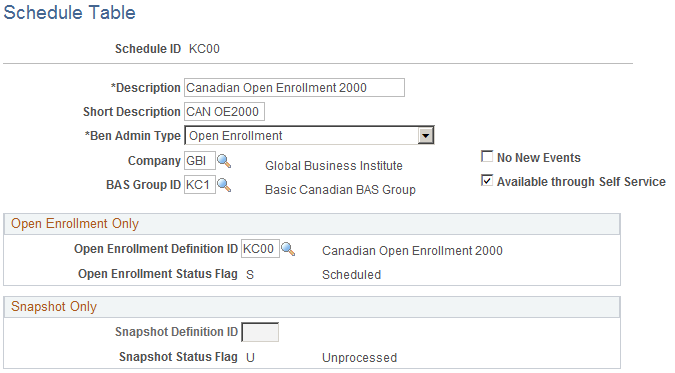Click the Schedule ID value KC00
Screen dimensions: 675x373
(204, 49)
